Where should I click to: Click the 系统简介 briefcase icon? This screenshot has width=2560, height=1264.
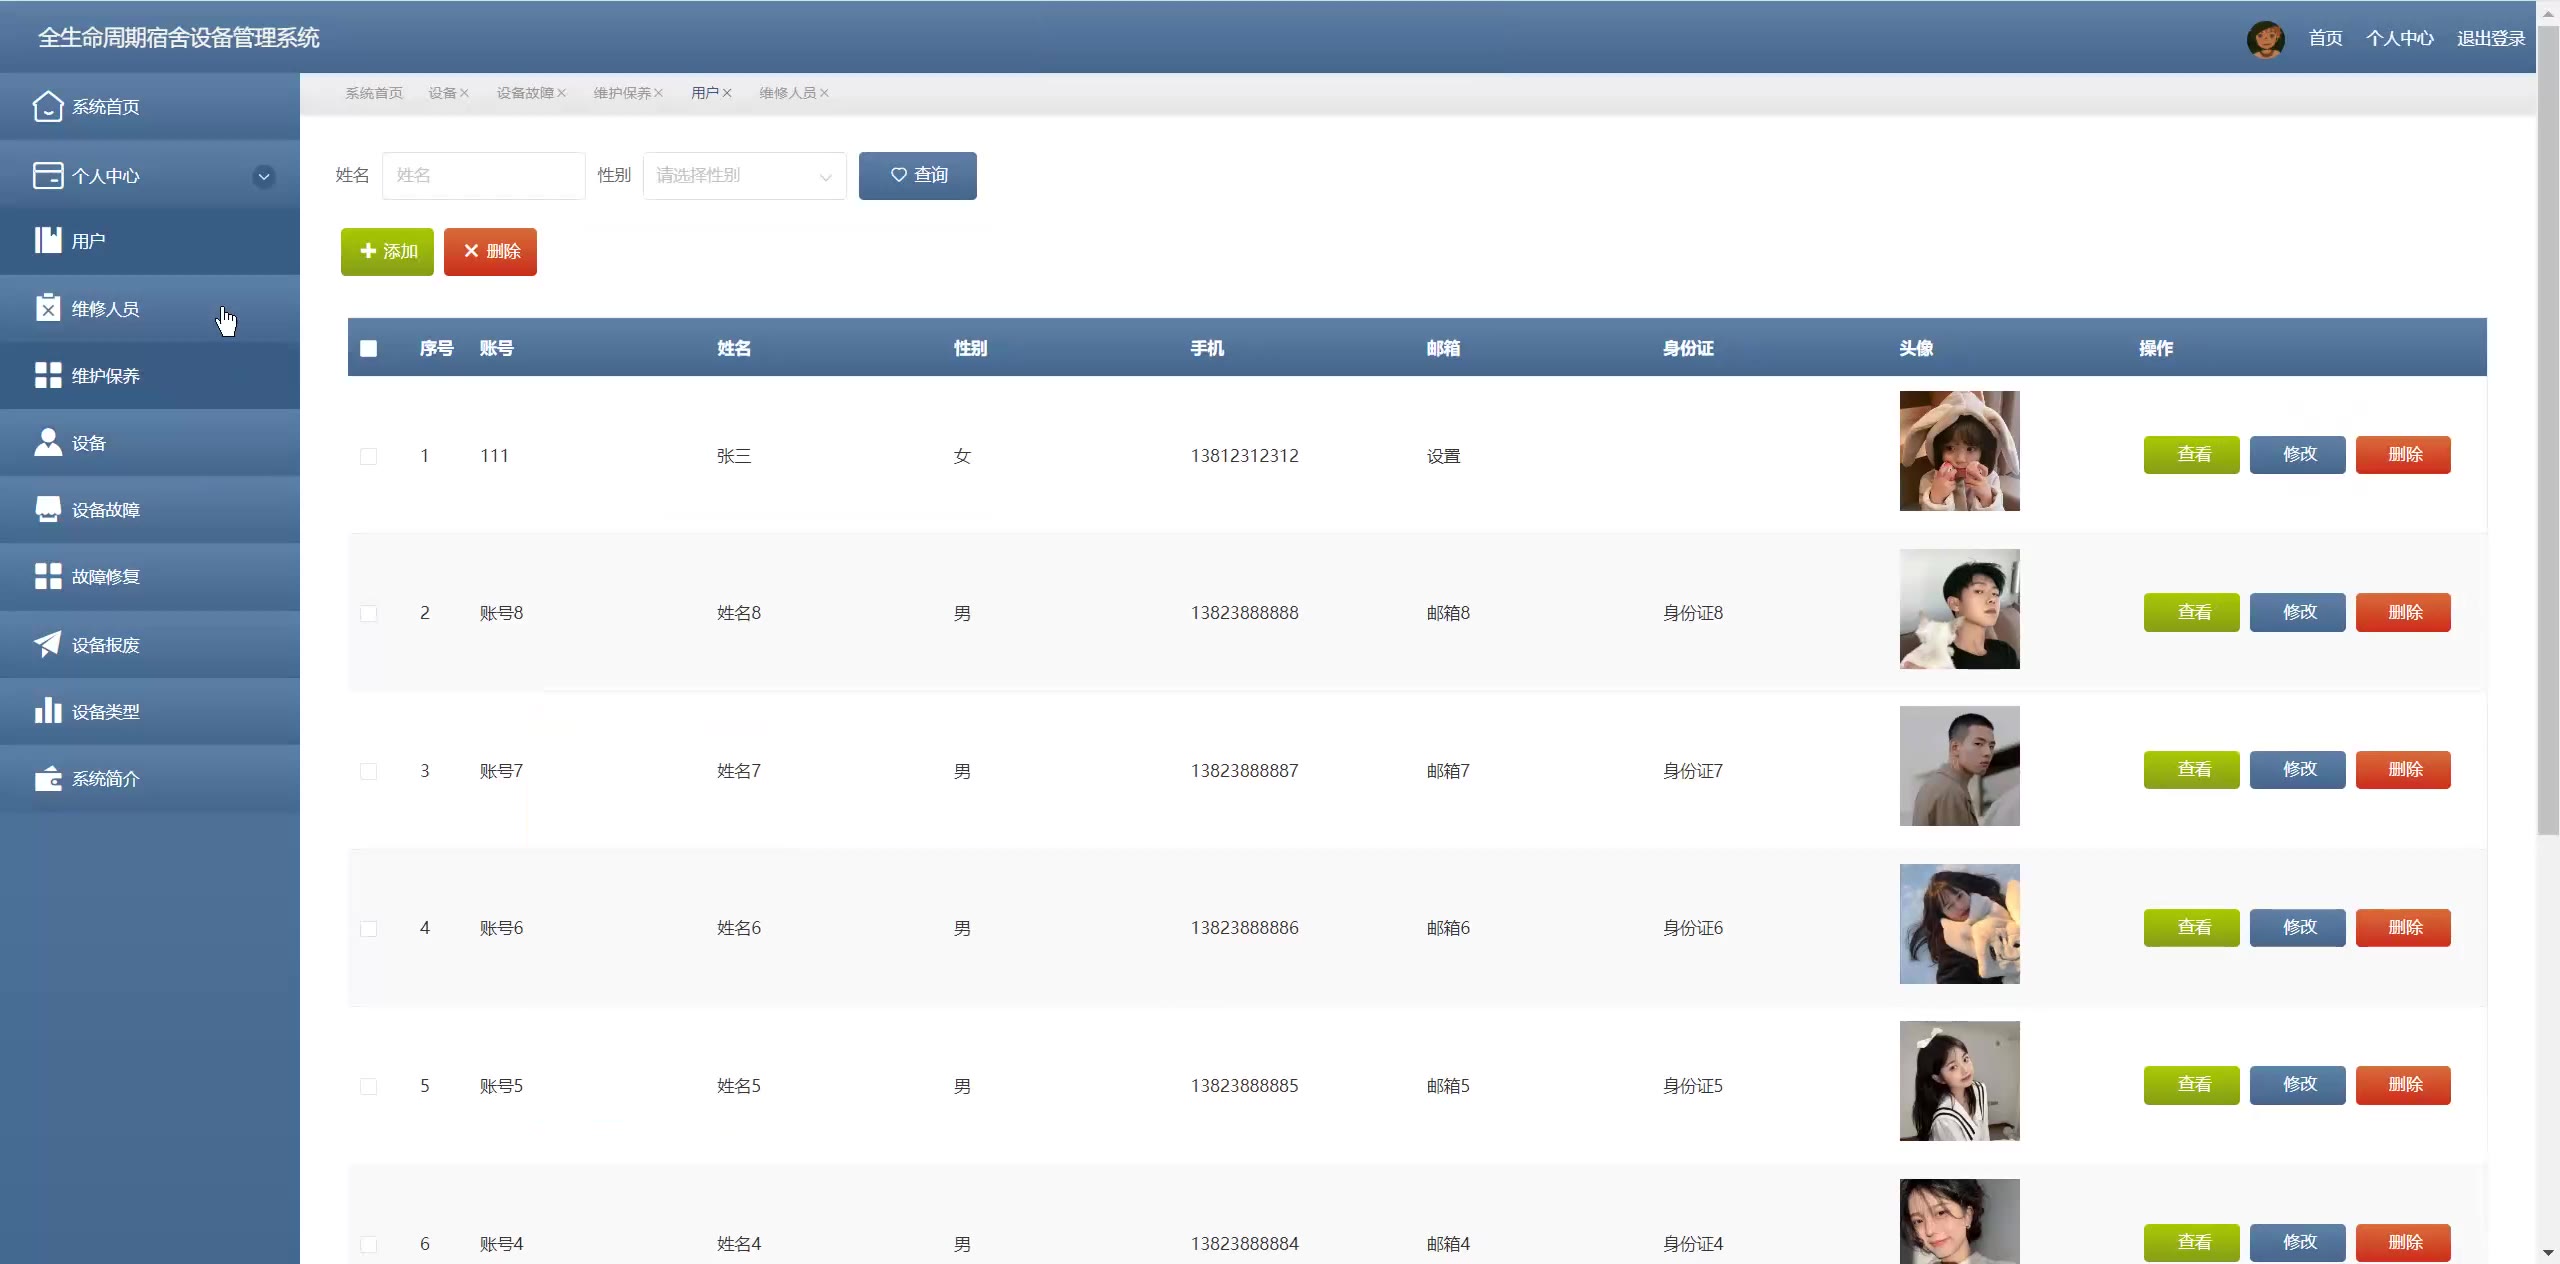(47, 778)
